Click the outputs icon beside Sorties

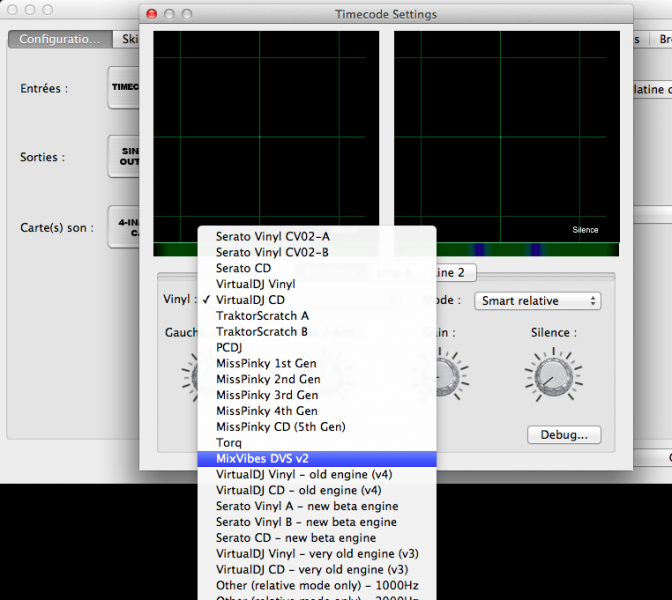pos(124,157)
